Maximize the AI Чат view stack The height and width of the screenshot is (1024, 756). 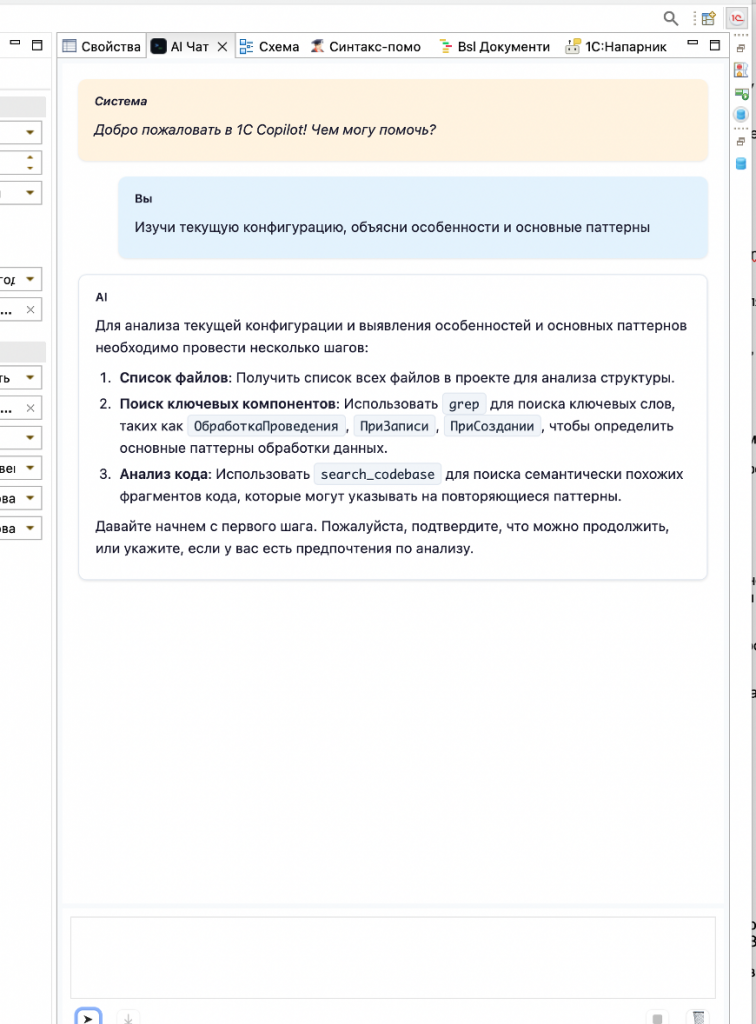coord(715,45)
